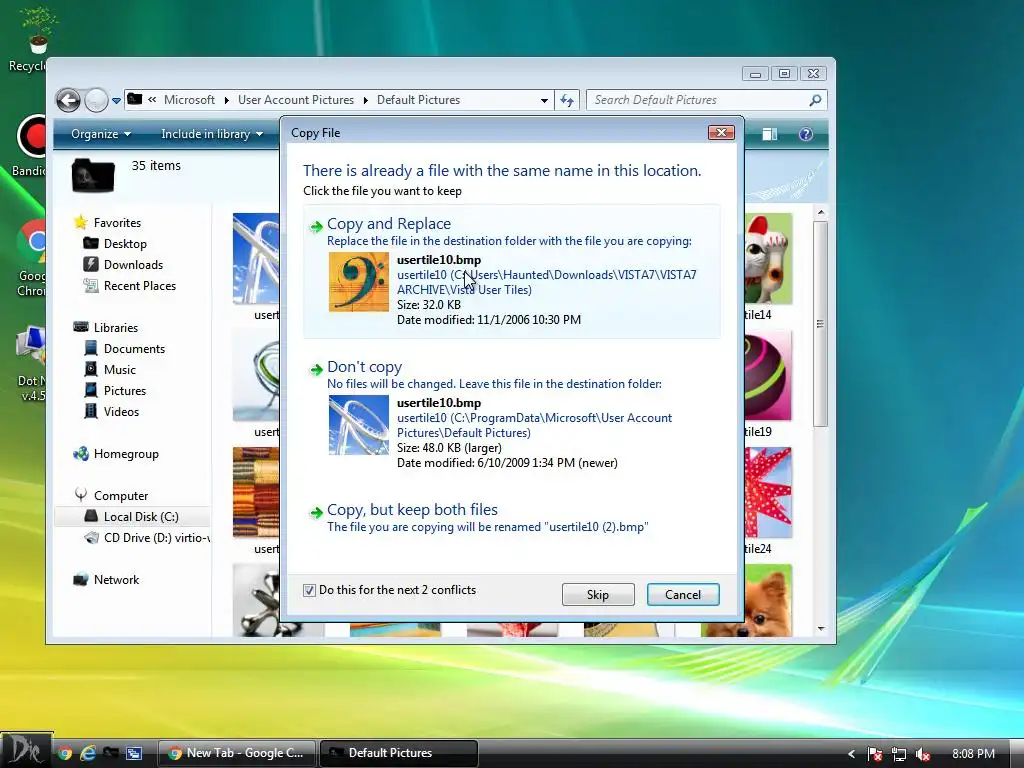This screenshot has height=768, width=1024.
Task: Expand arrow after Microsoft breadcrumb
Action: 227,101
